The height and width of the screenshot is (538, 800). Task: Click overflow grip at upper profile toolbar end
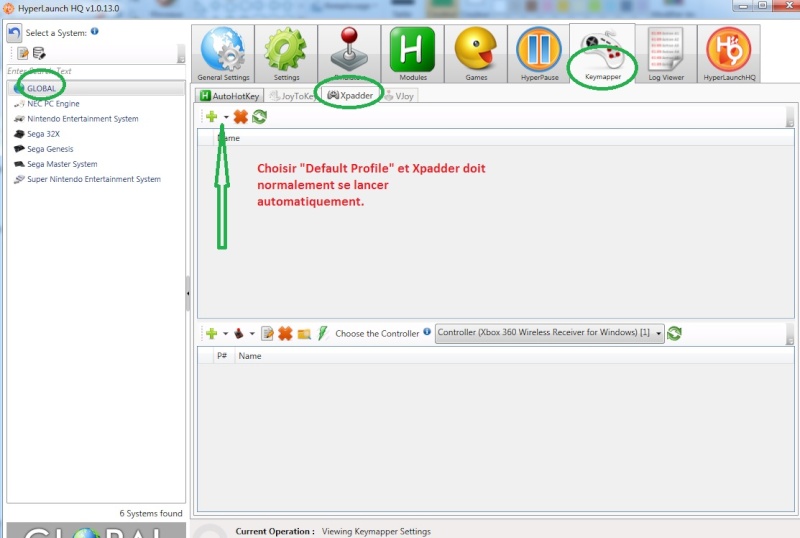click(x=790, y=117)
